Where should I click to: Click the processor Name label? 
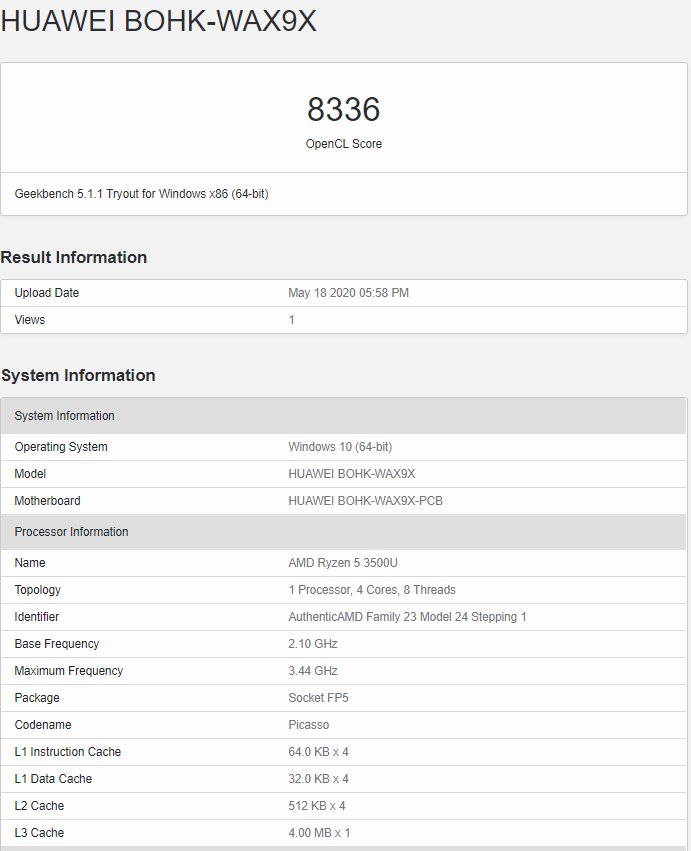click(30, 563)
